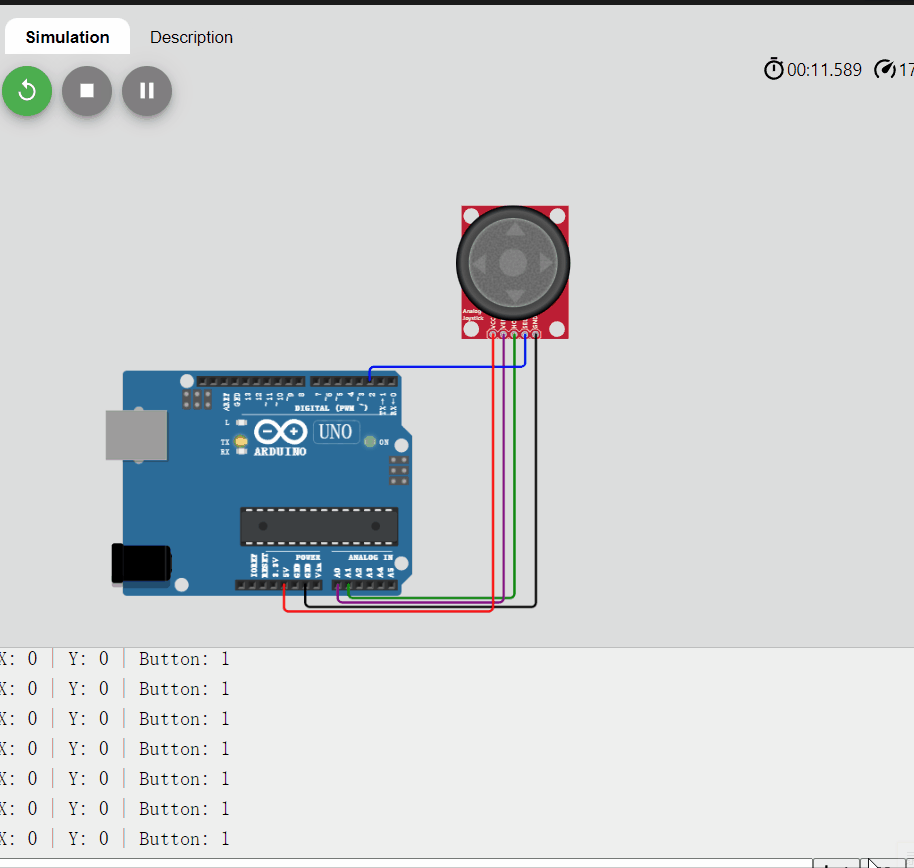Click the stopwatch timer icon
This screenshot has width=914, height=868.
pos(773,69)
